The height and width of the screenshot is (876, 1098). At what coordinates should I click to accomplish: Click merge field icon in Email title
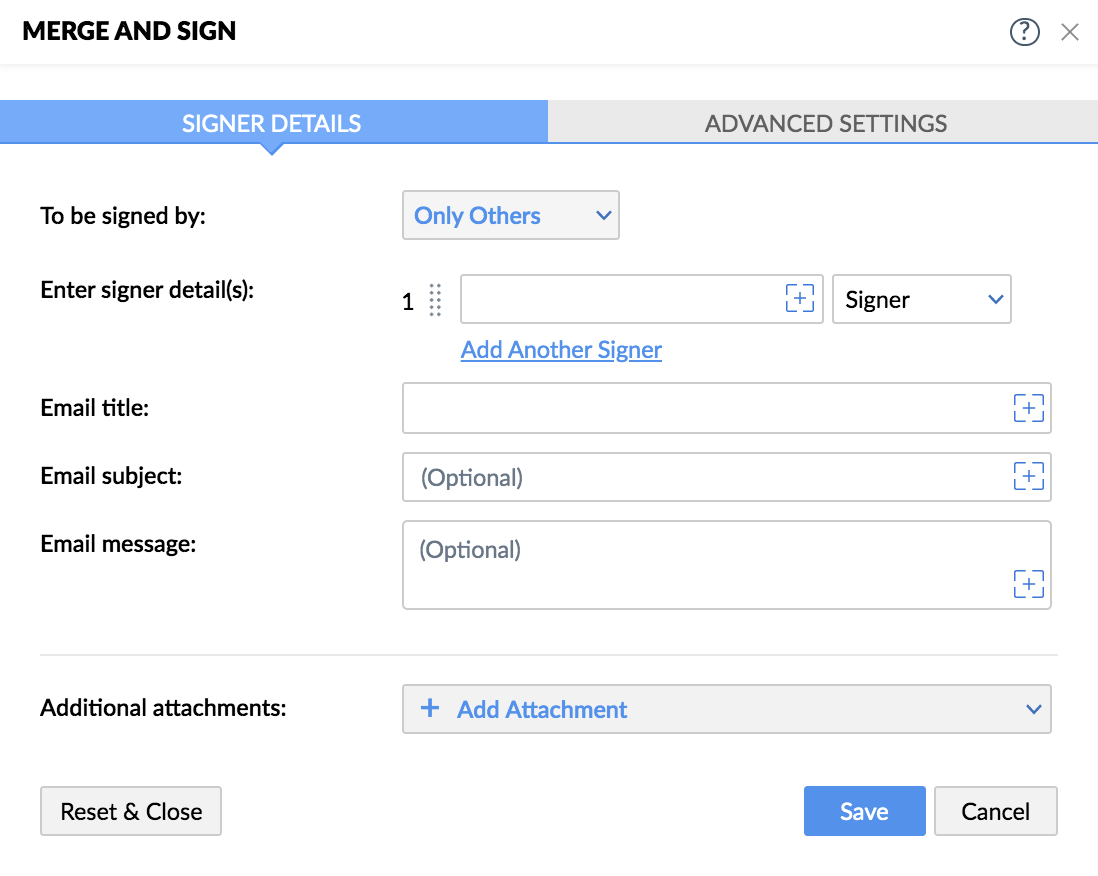click(1029, 408)
